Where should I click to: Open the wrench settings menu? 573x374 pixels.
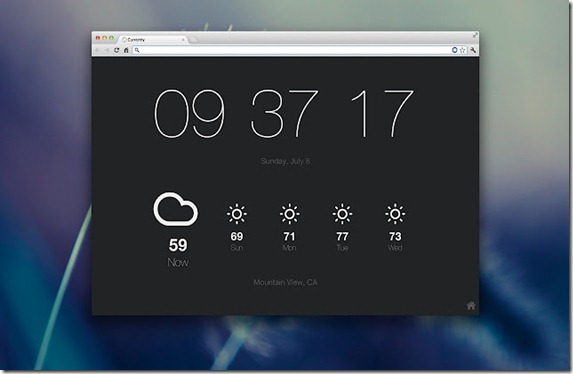[473, 50]
